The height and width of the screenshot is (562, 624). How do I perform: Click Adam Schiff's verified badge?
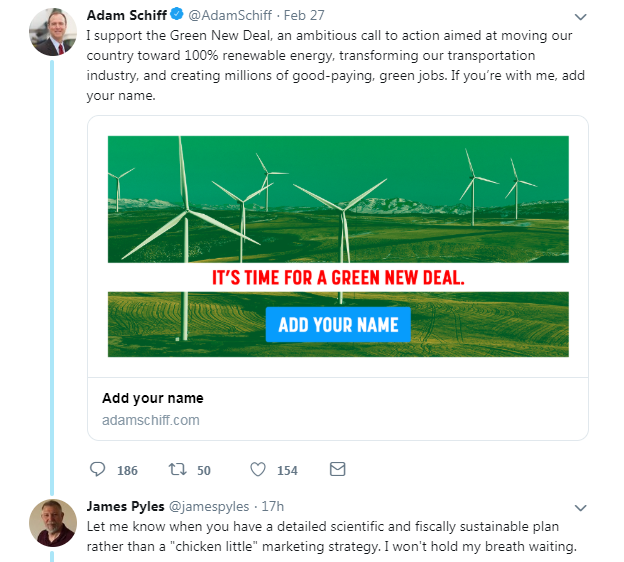[176, 16]
